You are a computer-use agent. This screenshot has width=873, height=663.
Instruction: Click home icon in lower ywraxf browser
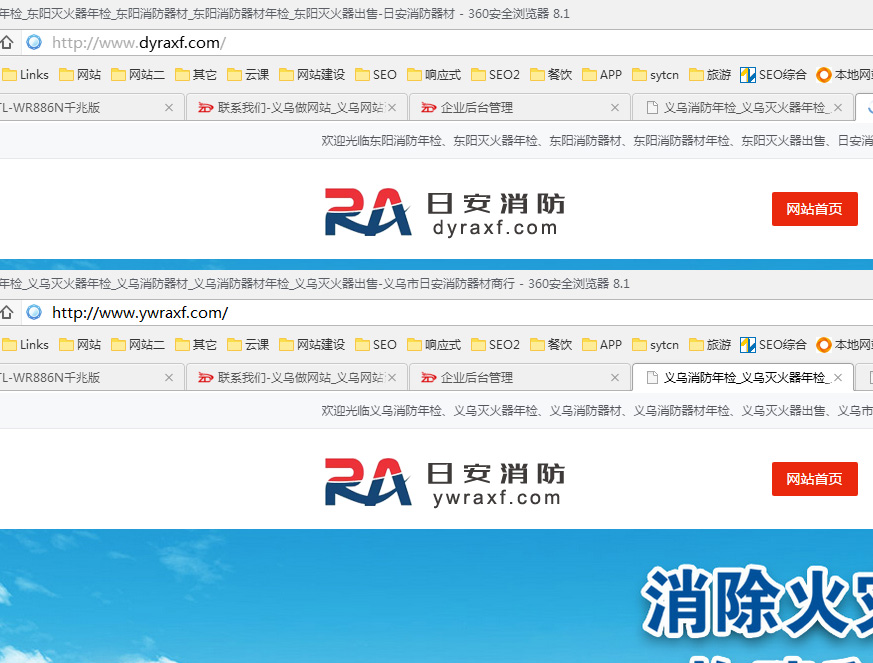coord(6,312)
